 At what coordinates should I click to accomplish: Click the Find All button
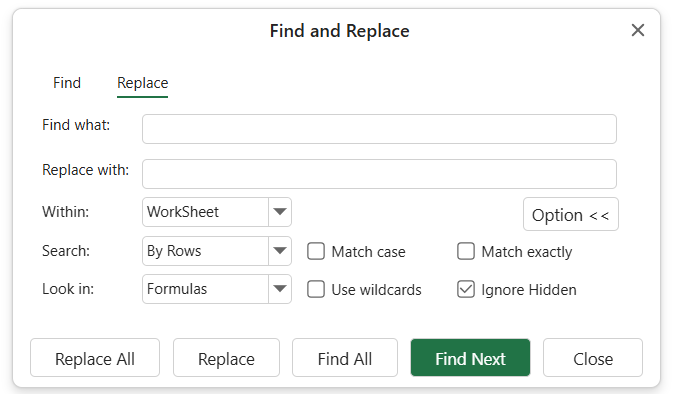click(x=345, y=358)
